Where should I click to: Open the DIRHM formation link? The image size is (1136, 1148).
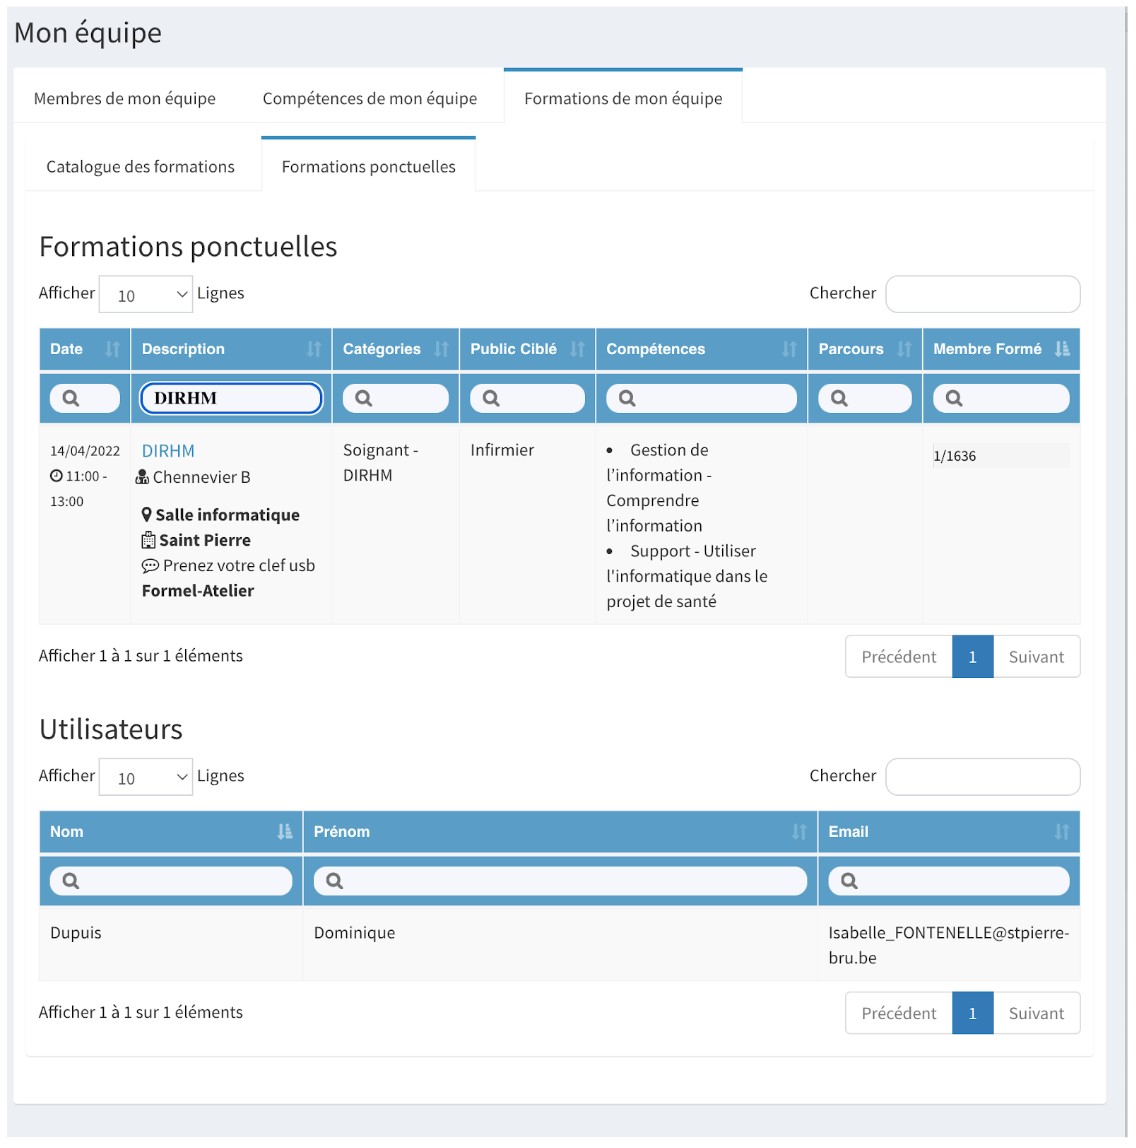coord(168,451)
